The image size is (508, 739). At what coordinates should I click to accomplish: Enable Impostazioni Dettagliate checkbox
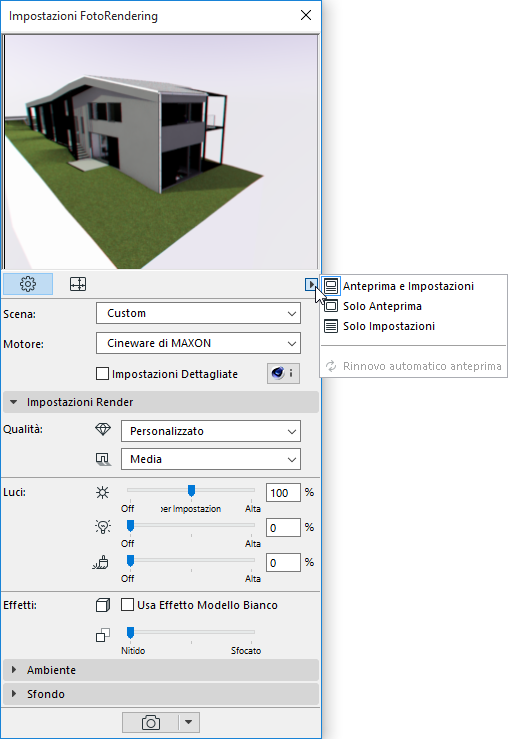click(x=102, y=374)
